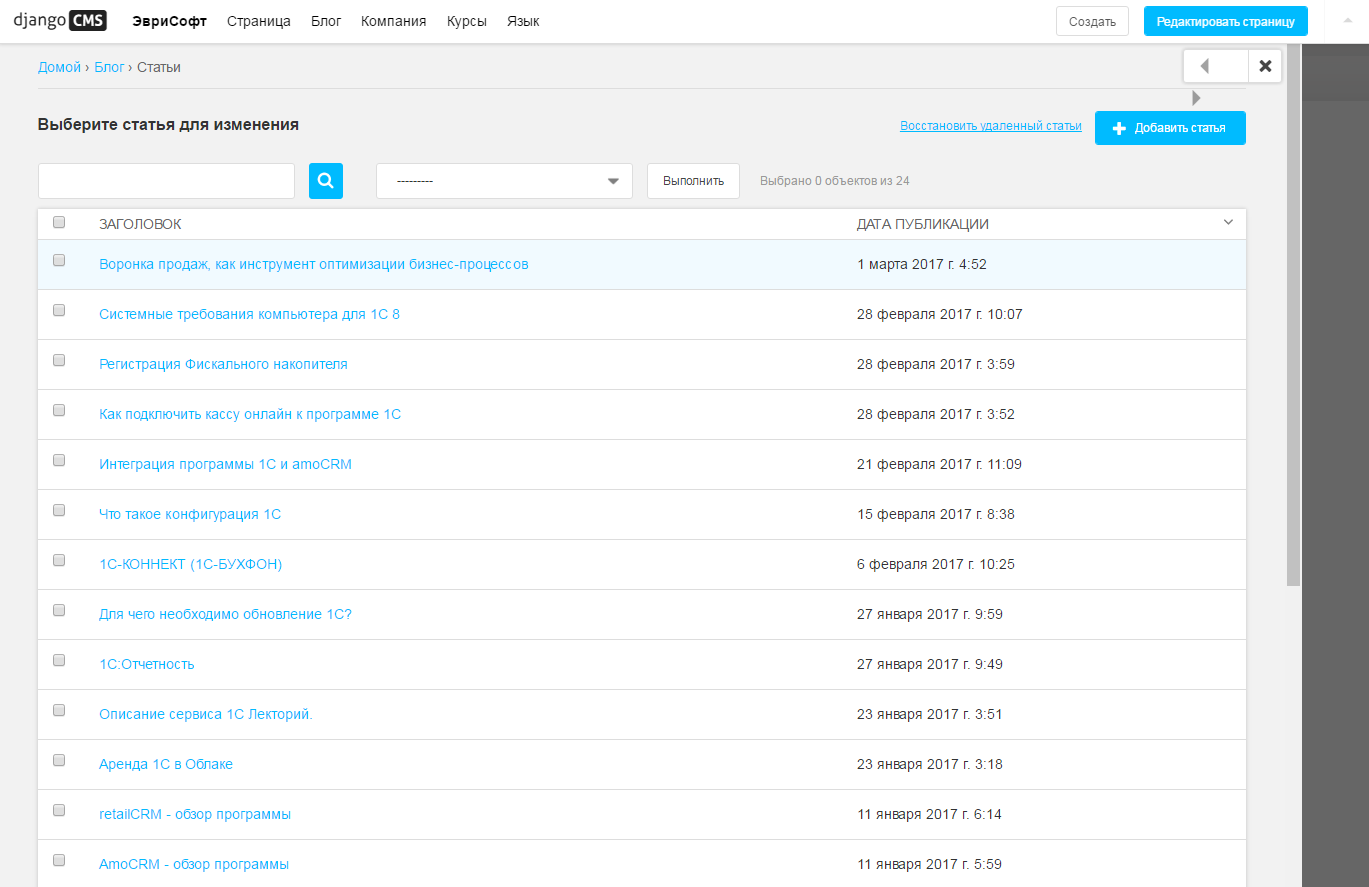
Task: Open the Регистрация Фискального накопителя article
Action: [223, 364]
